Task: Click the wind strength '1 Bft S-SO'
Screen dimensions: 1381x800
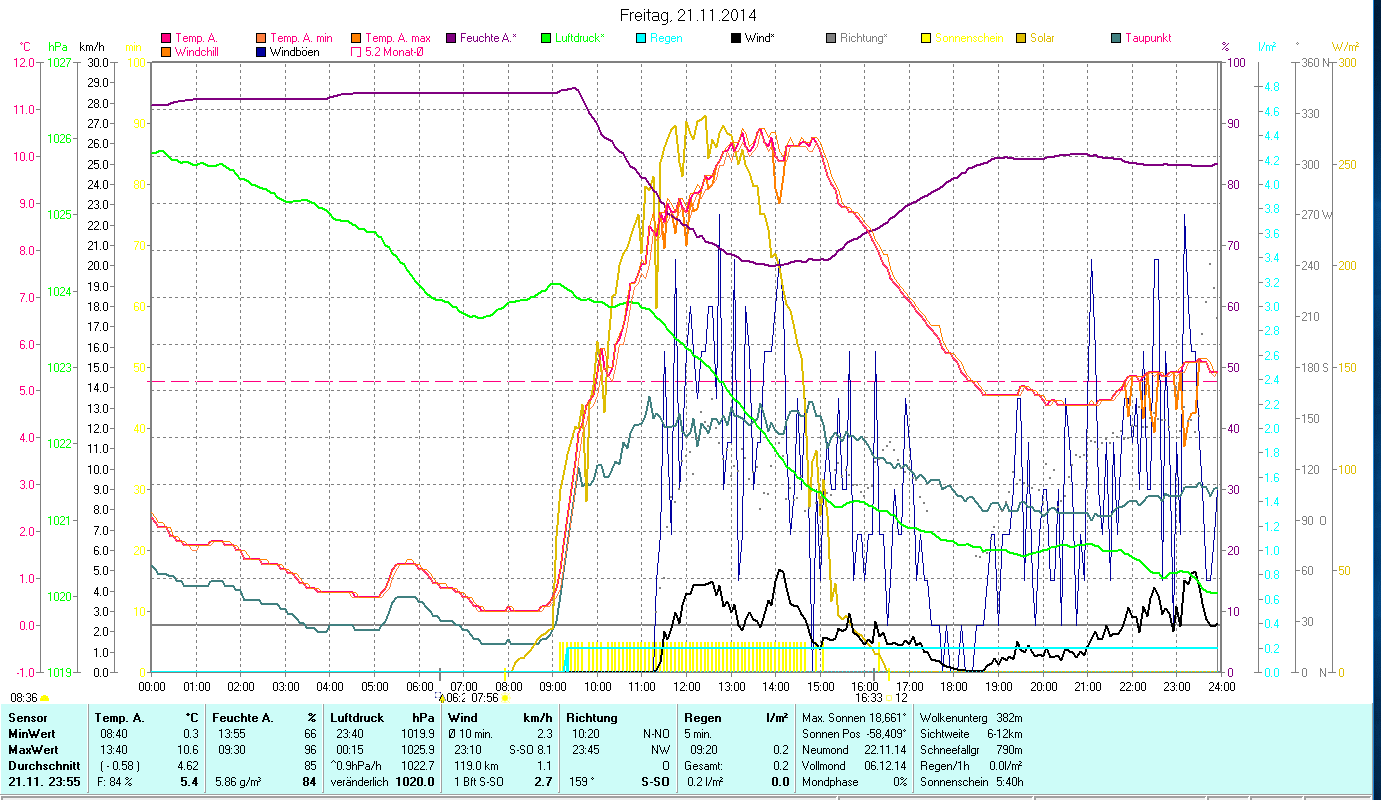Action: [x=478, y=782]
